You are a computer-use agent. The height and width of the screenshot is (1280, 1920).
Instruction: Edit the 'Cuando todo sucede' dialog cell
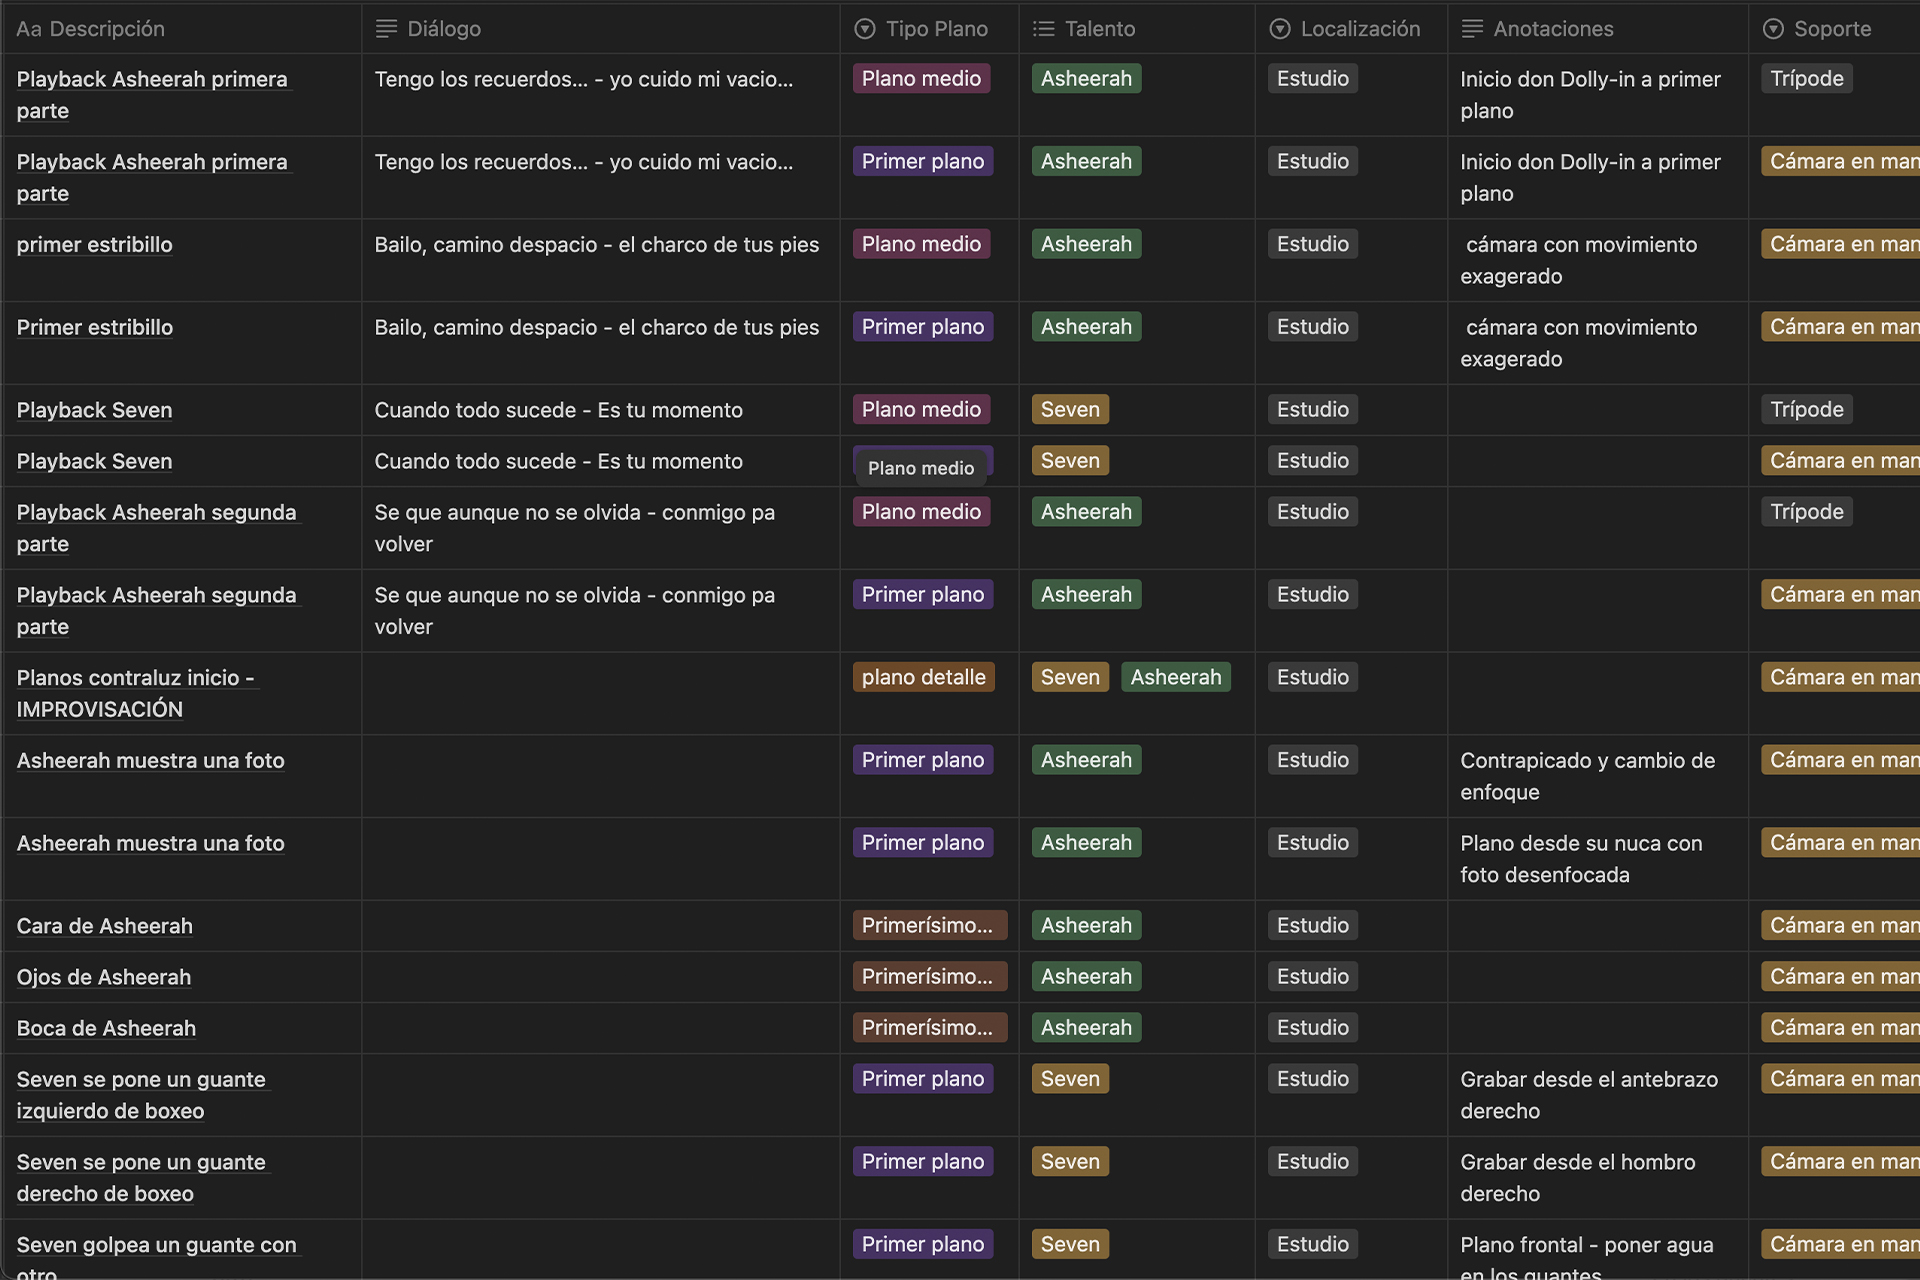(x=558, y=410)
